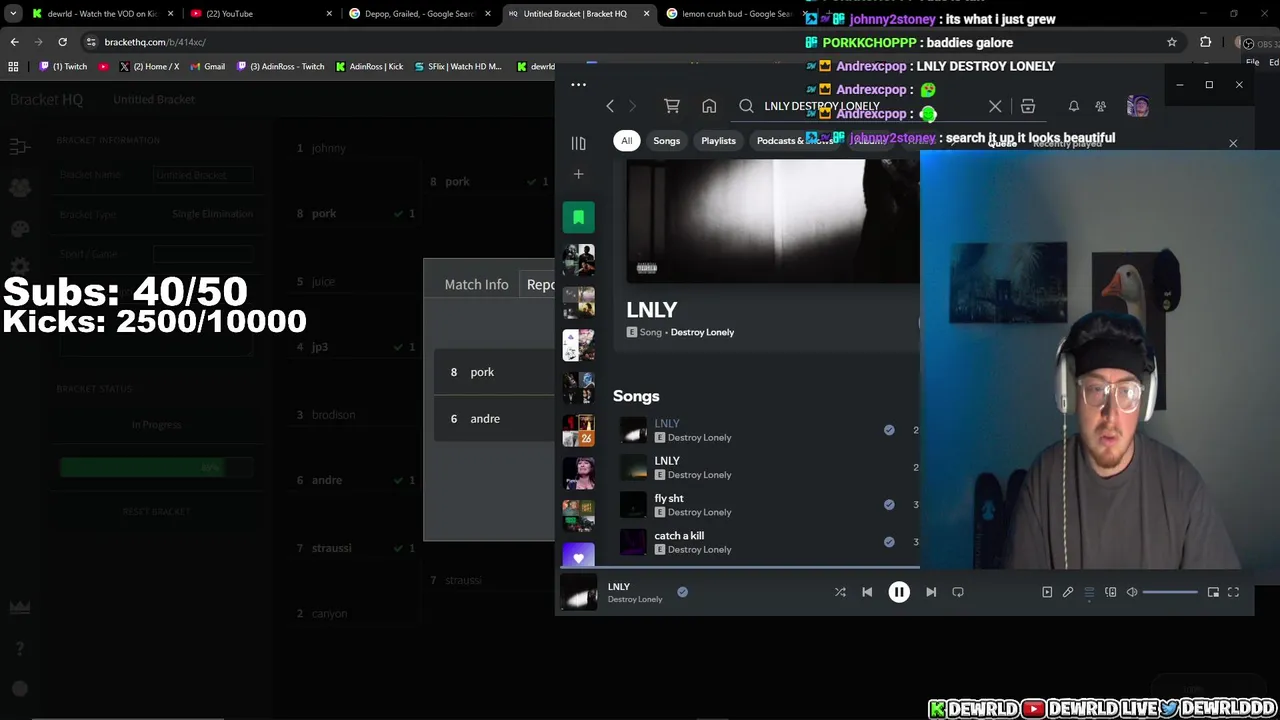Go back in the browser

coord(14,42)
